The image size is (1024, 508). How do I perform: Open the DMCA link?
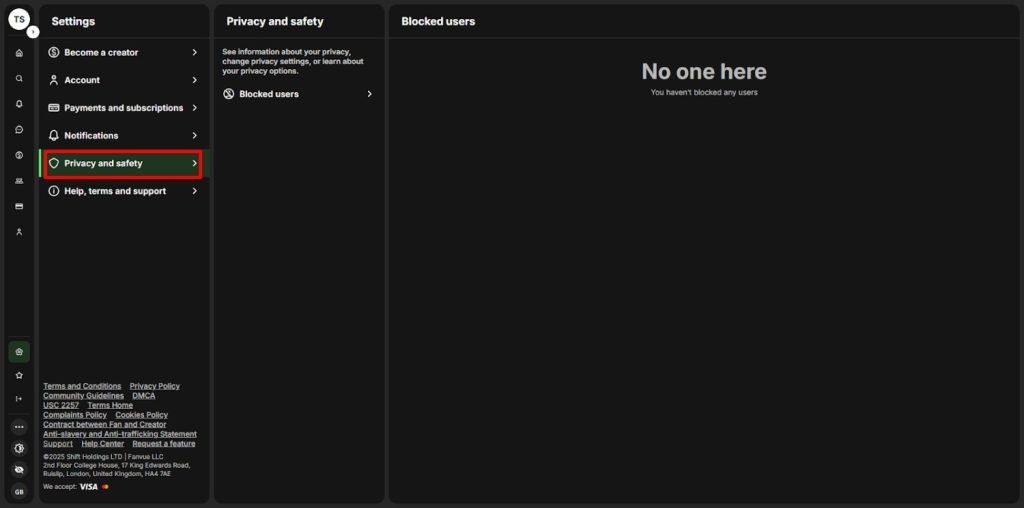144,396
